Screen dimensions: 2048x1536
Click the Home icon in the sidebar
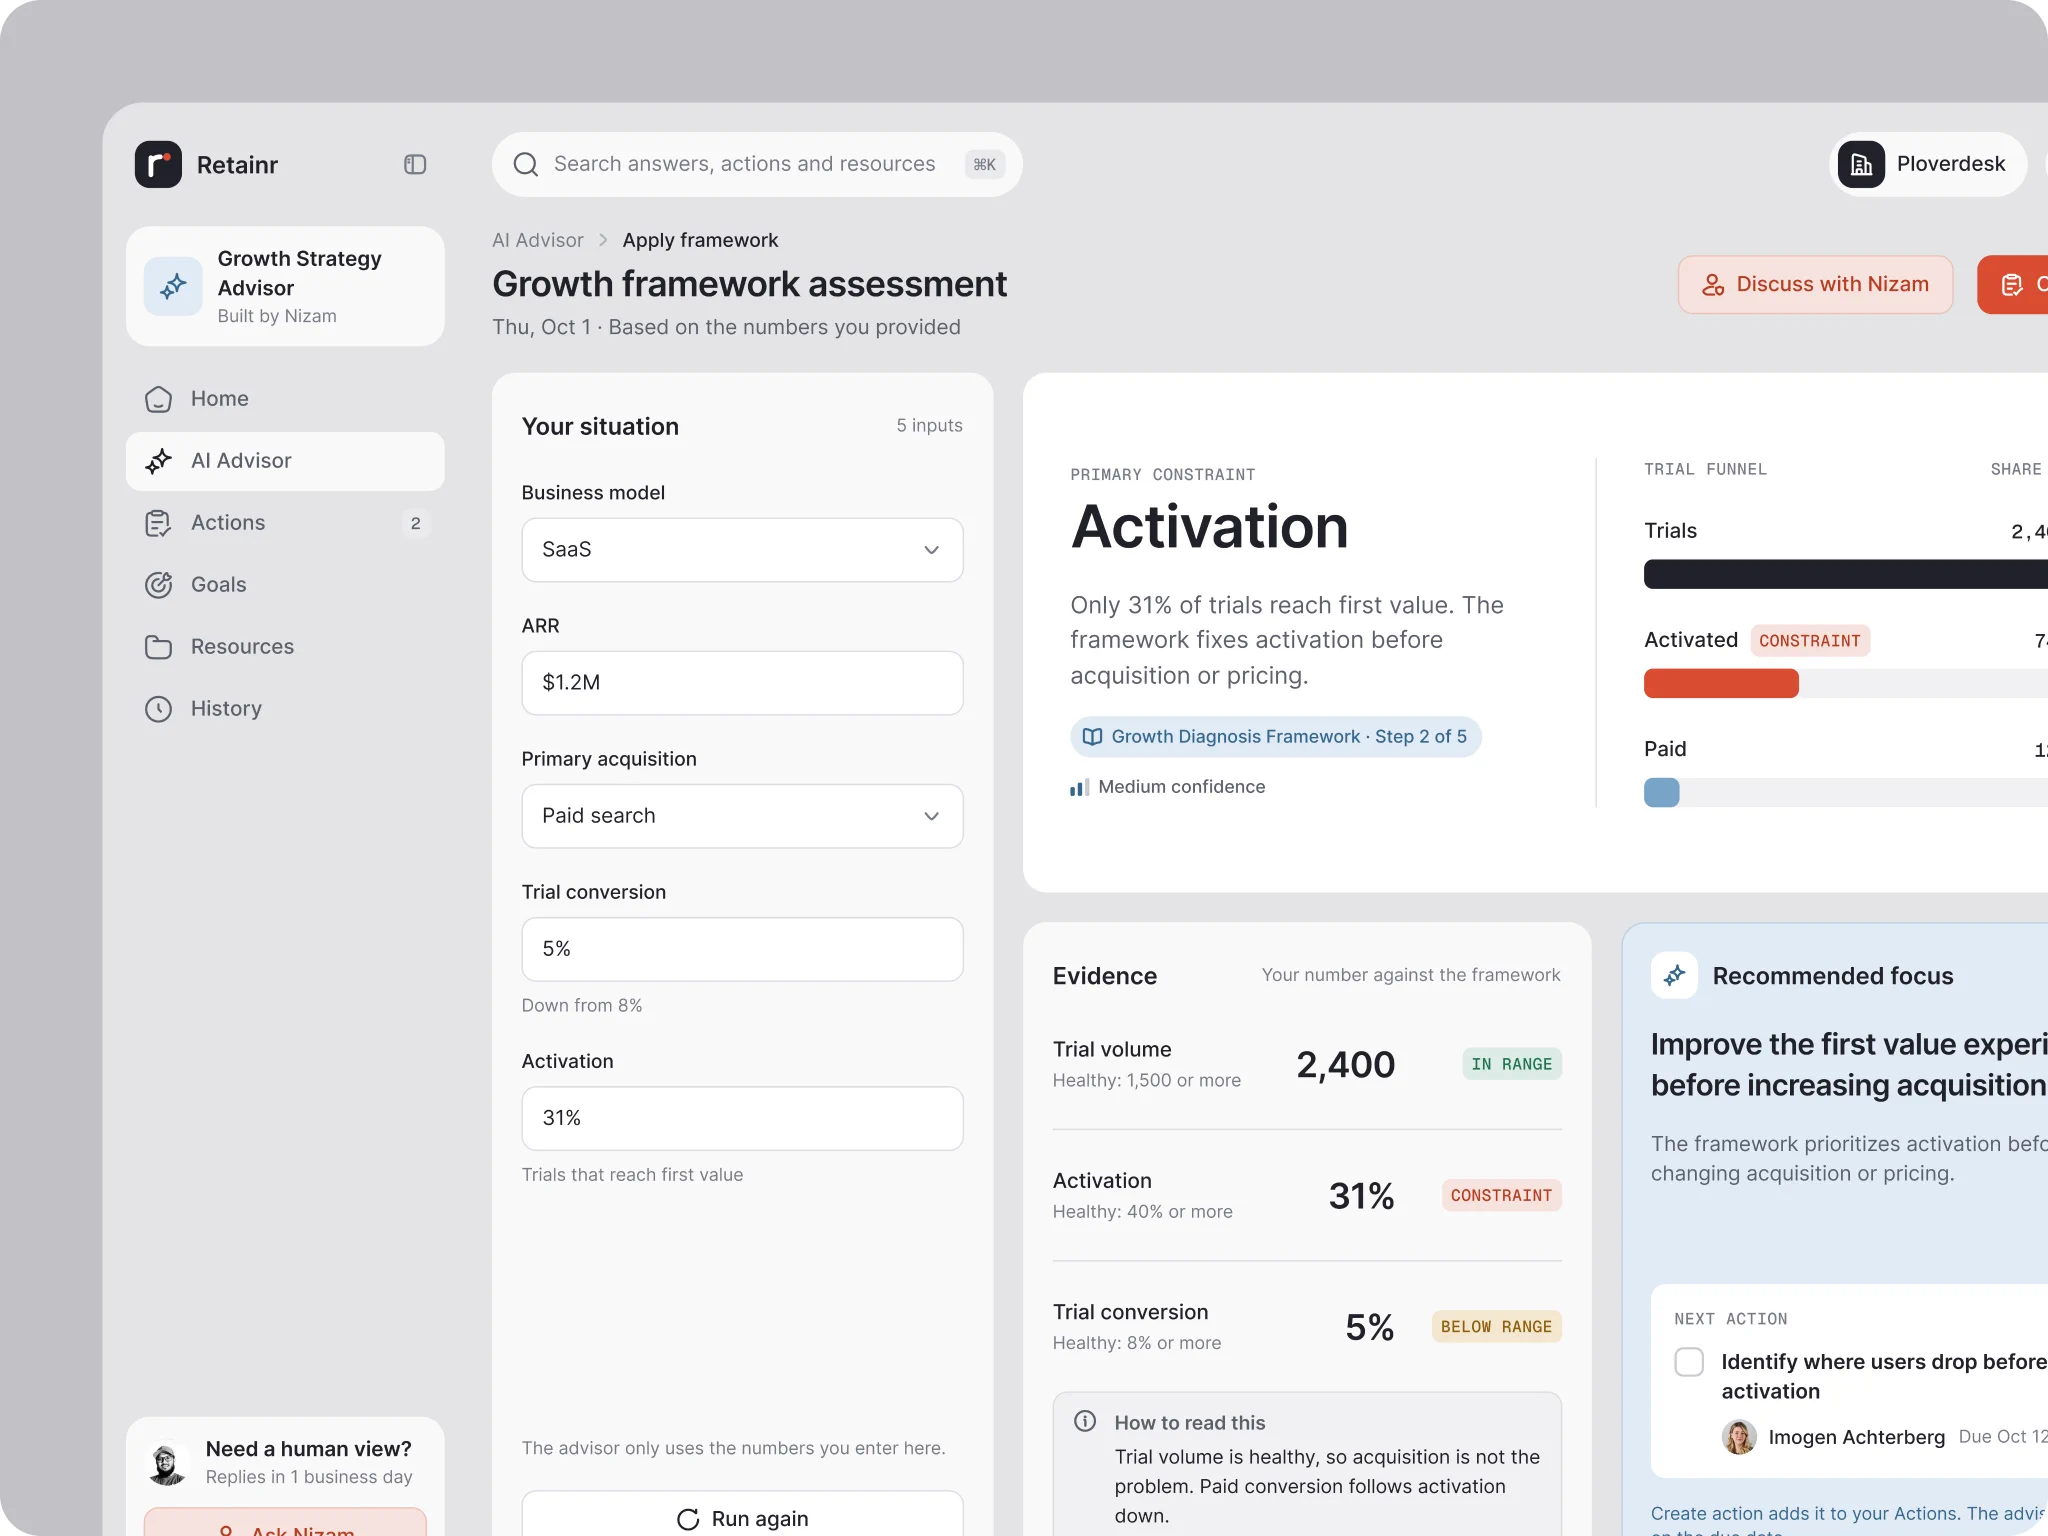[x=158, y=399]
